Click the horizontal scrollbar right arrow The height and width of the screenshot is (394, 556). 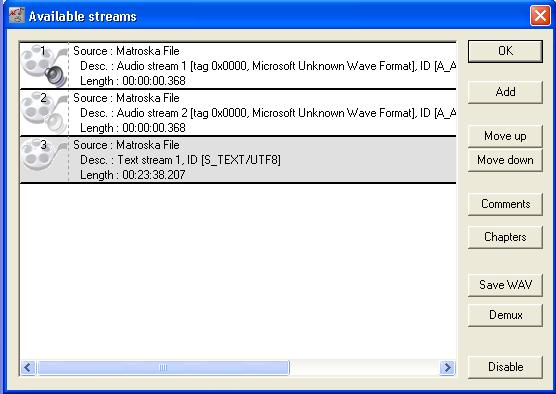click(447, 367)
